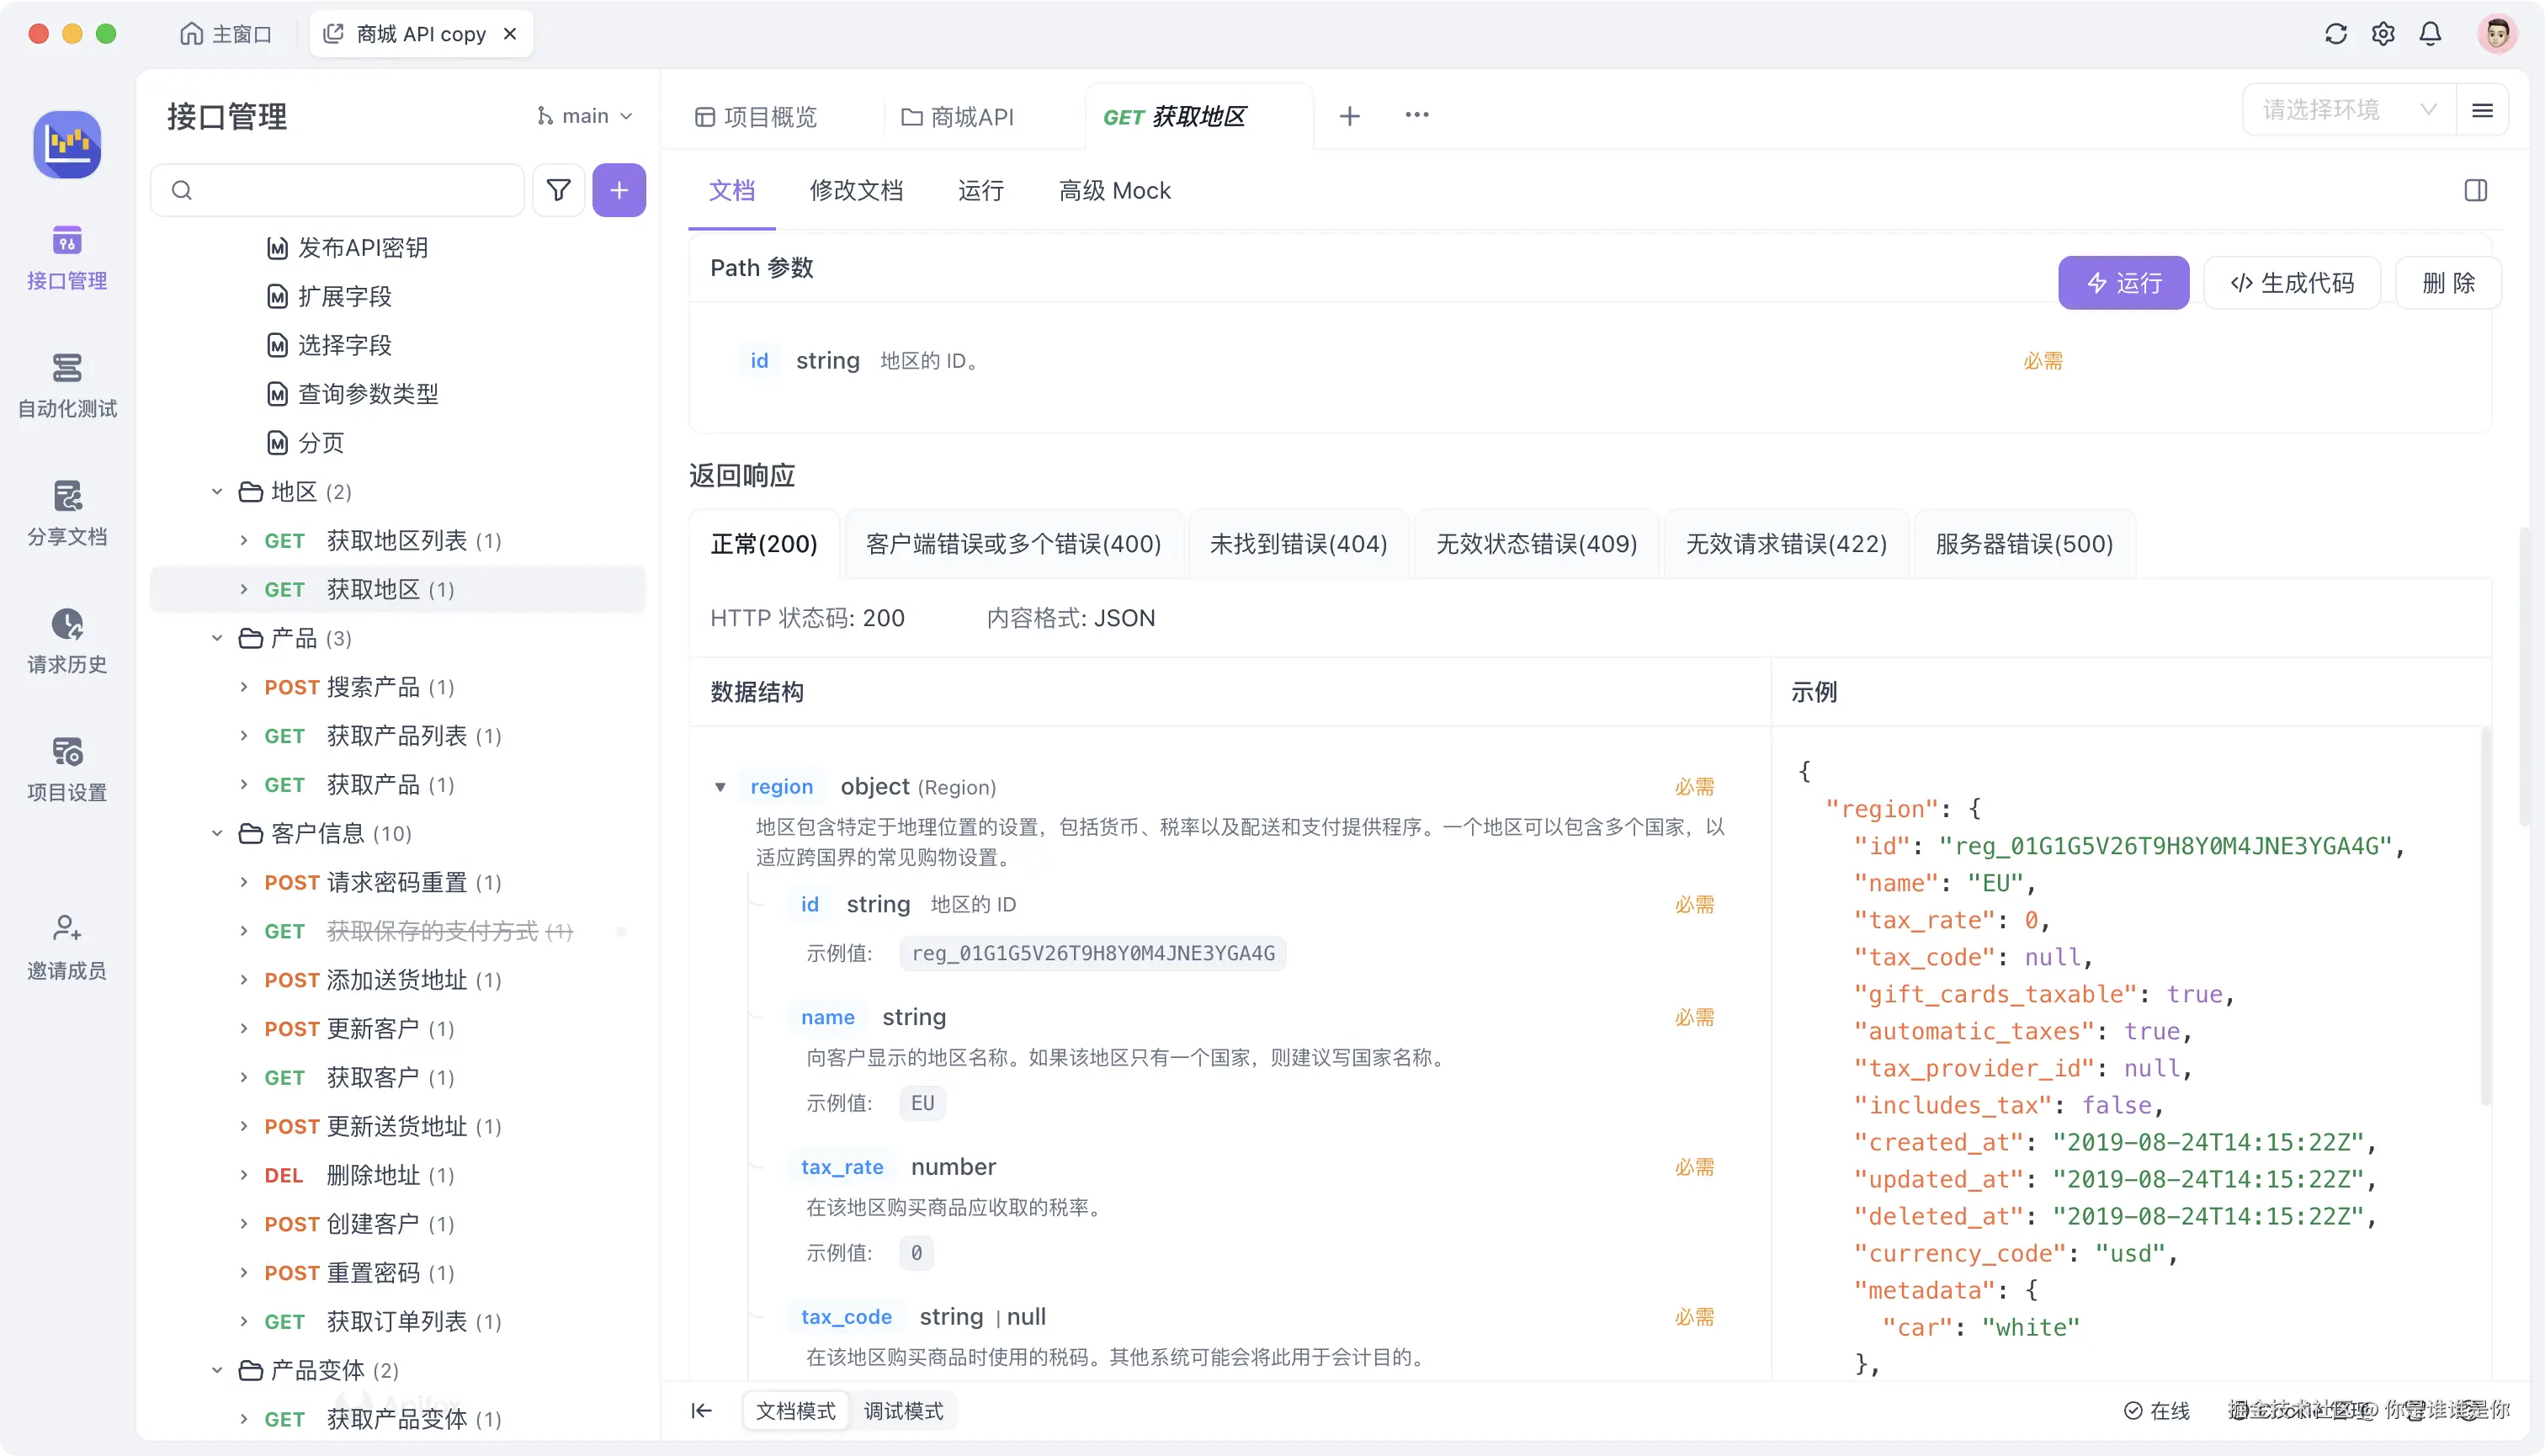This screenshot has height=1456, width=2545.
Task: Open the filter icon beside the search box
Action: pyautogui.click(x=558, y=189)
